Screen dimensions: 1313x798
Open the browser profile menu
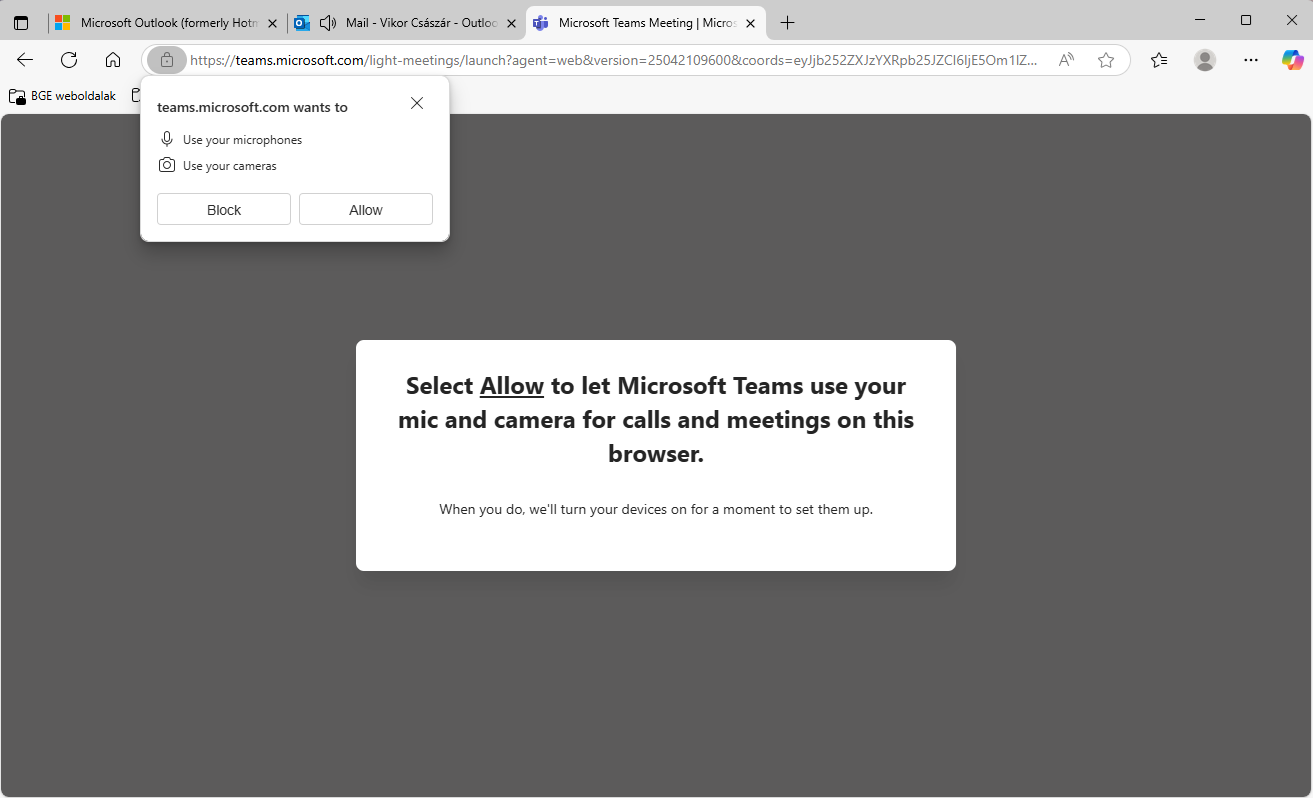pos(1205,60)
